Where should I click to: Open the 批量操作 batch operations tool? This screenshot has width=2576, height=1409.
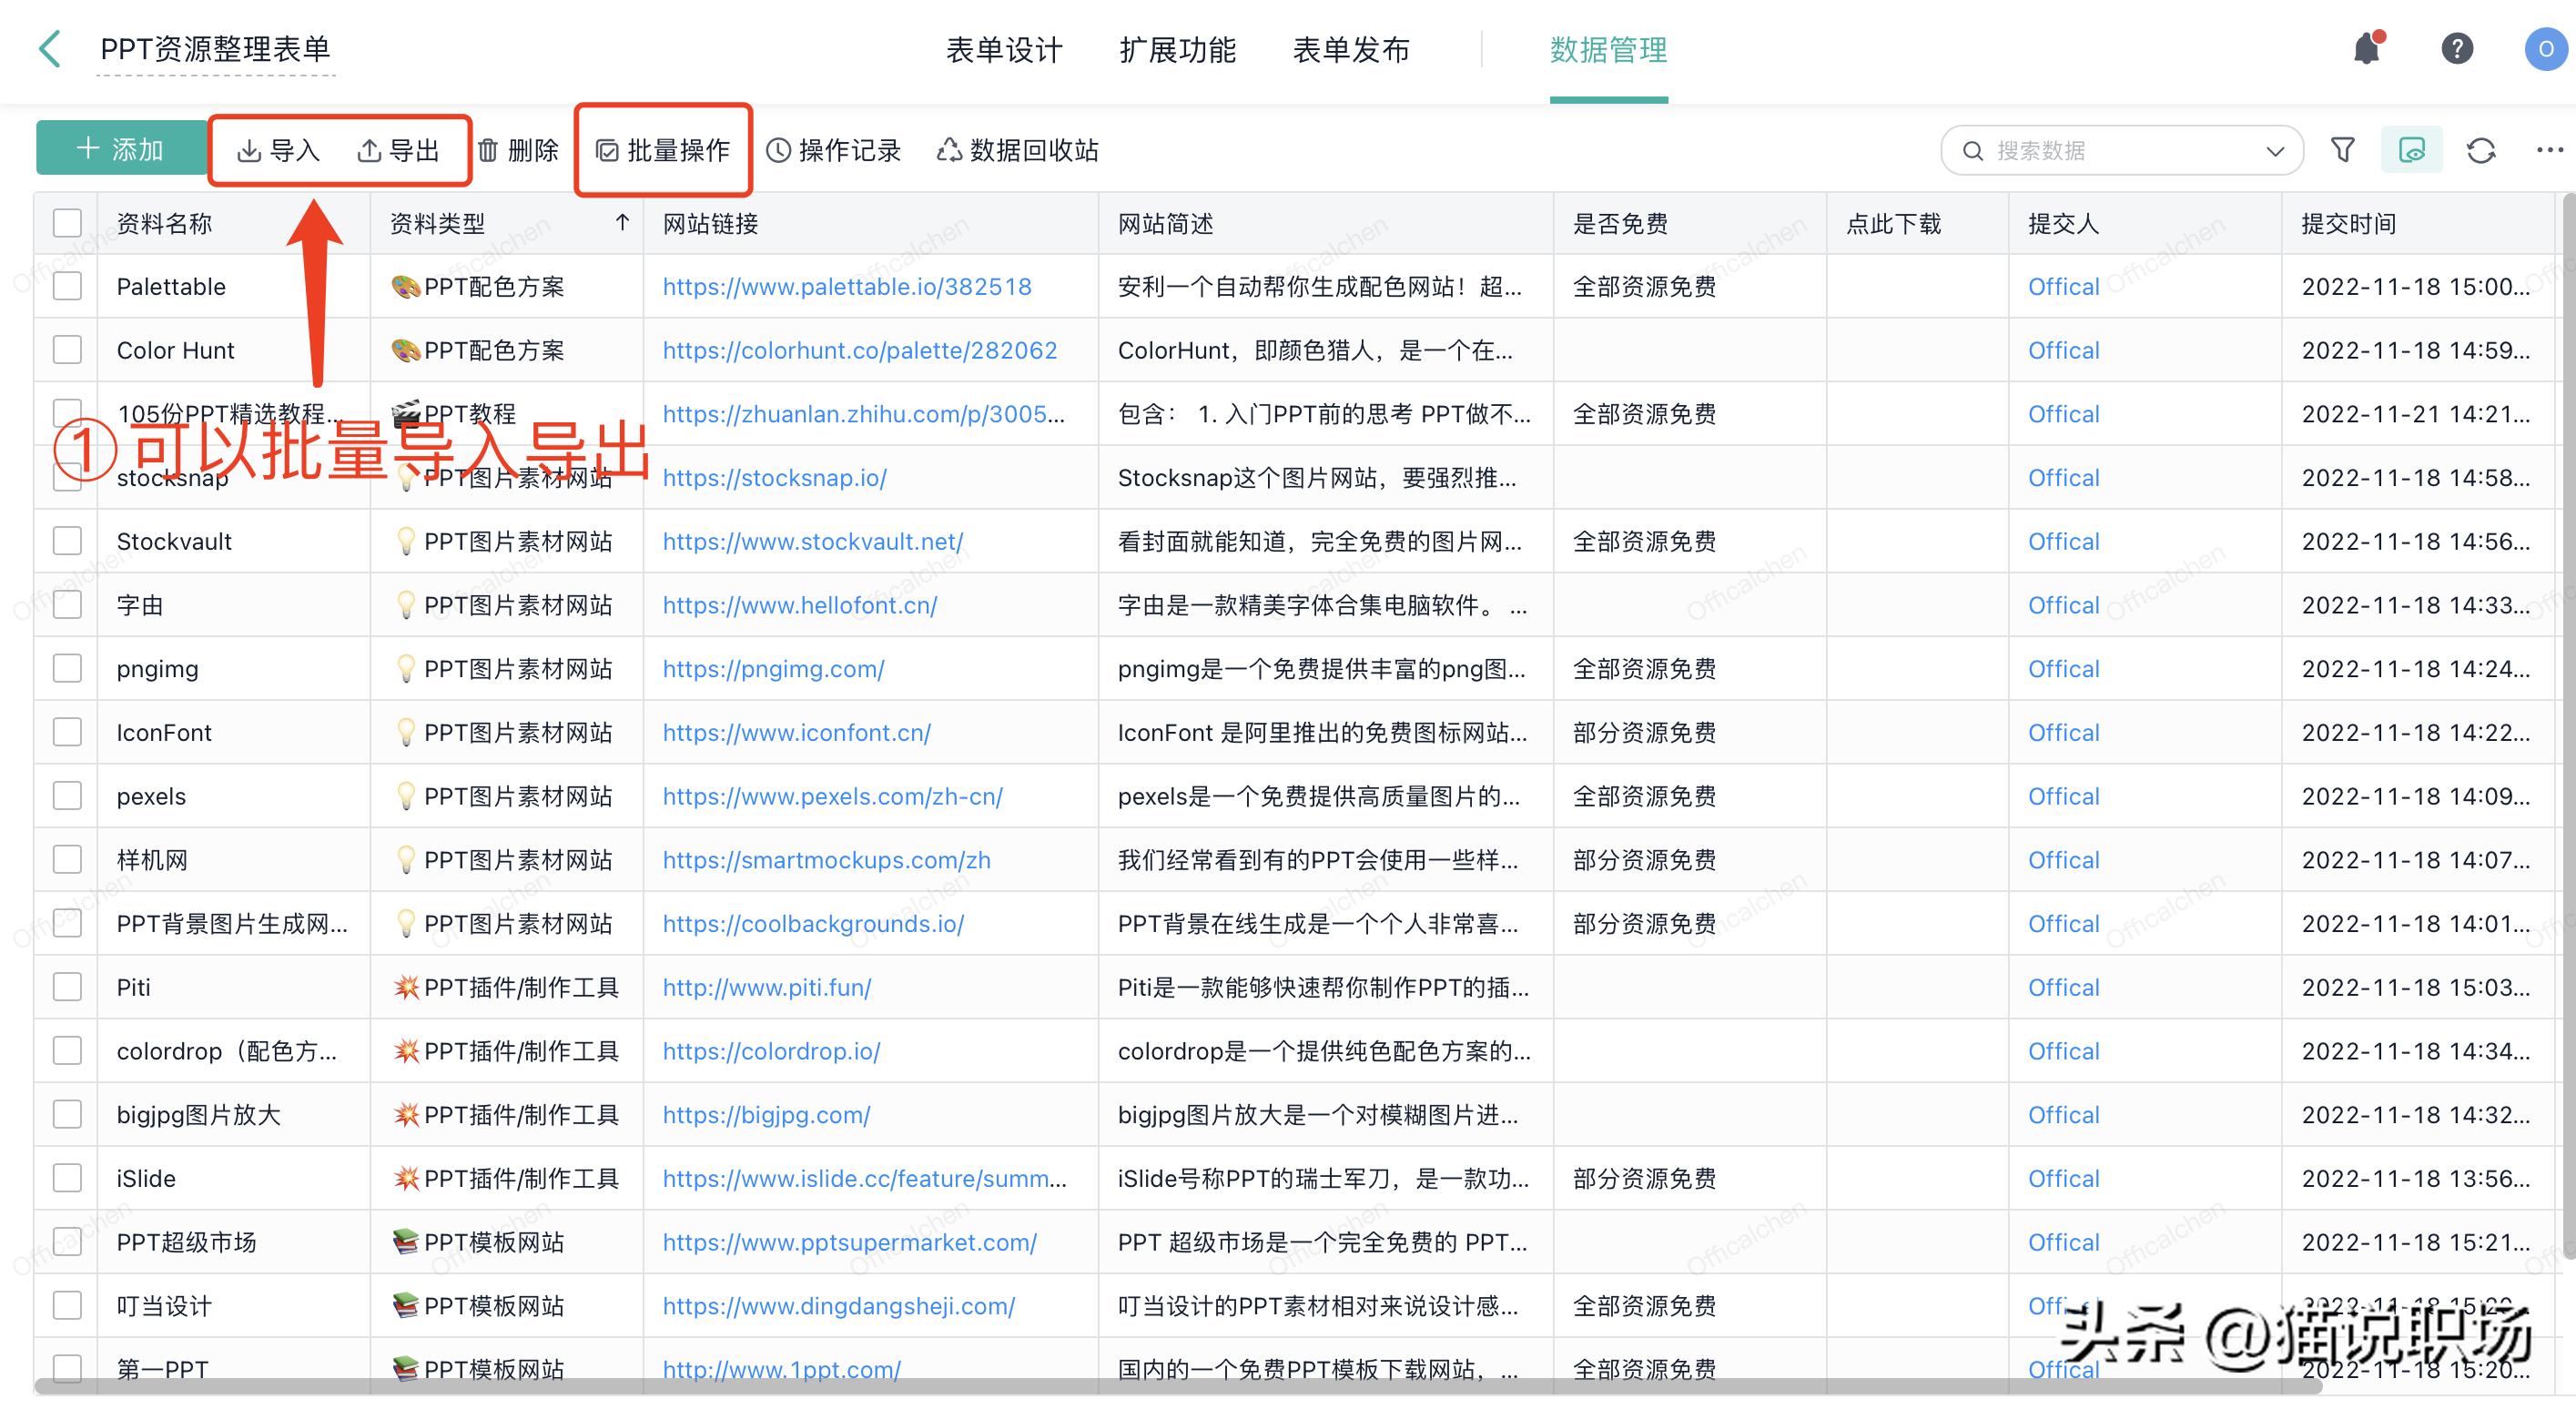[664, 150]
